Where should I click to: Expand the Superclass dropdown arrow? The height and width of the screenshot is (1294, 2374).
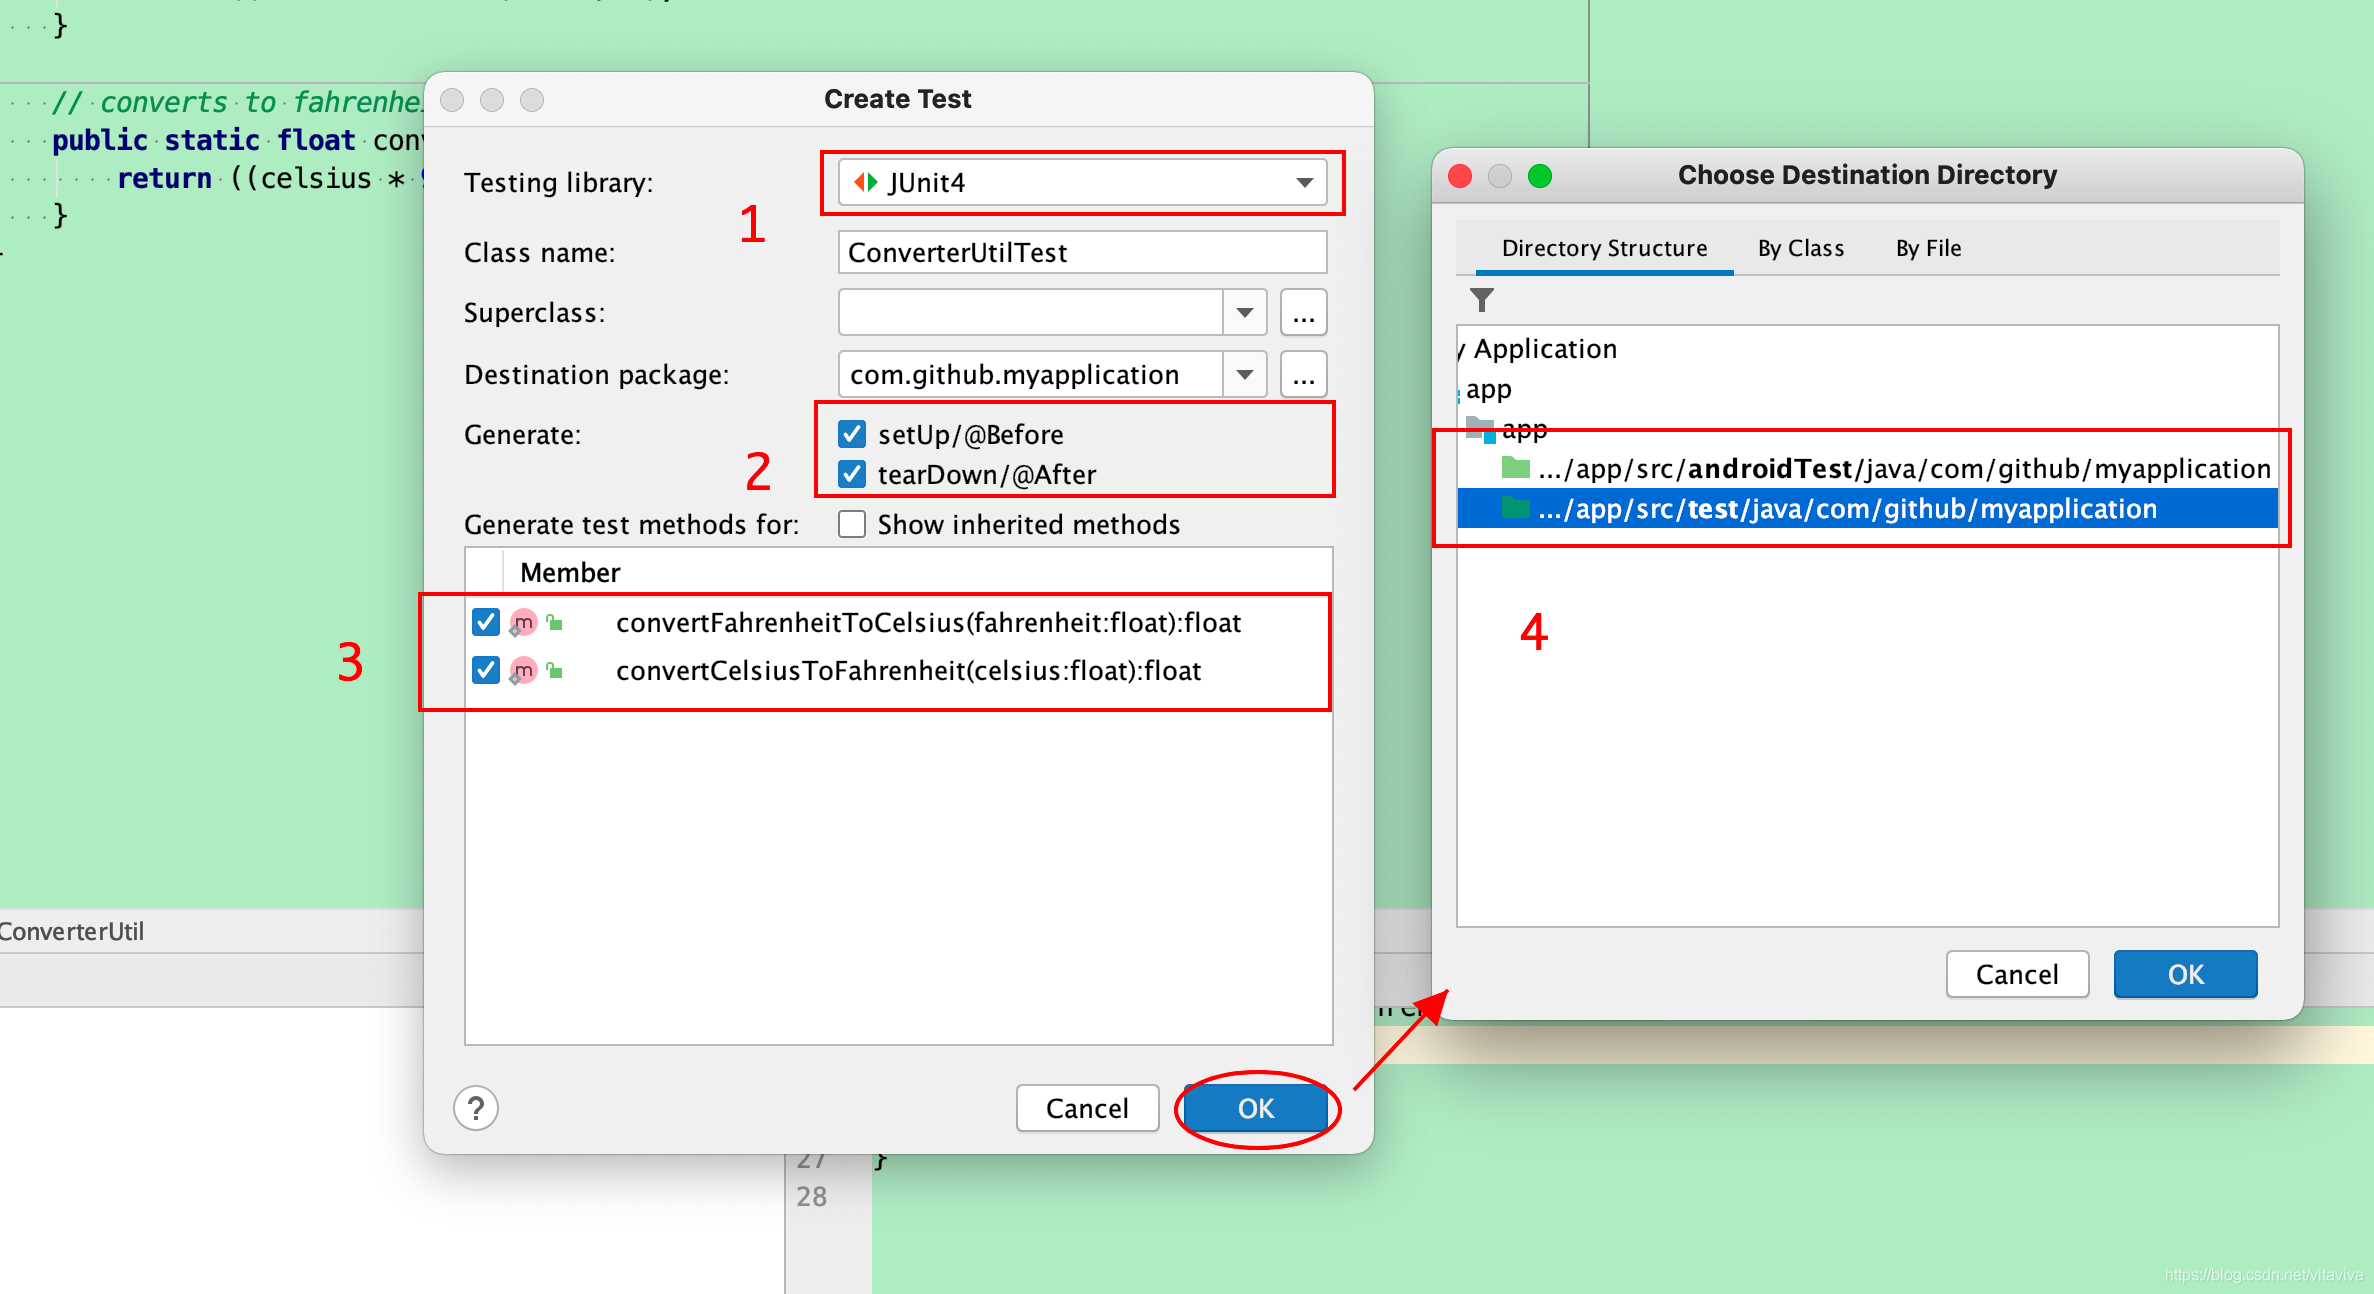(x=1245, y=313)
